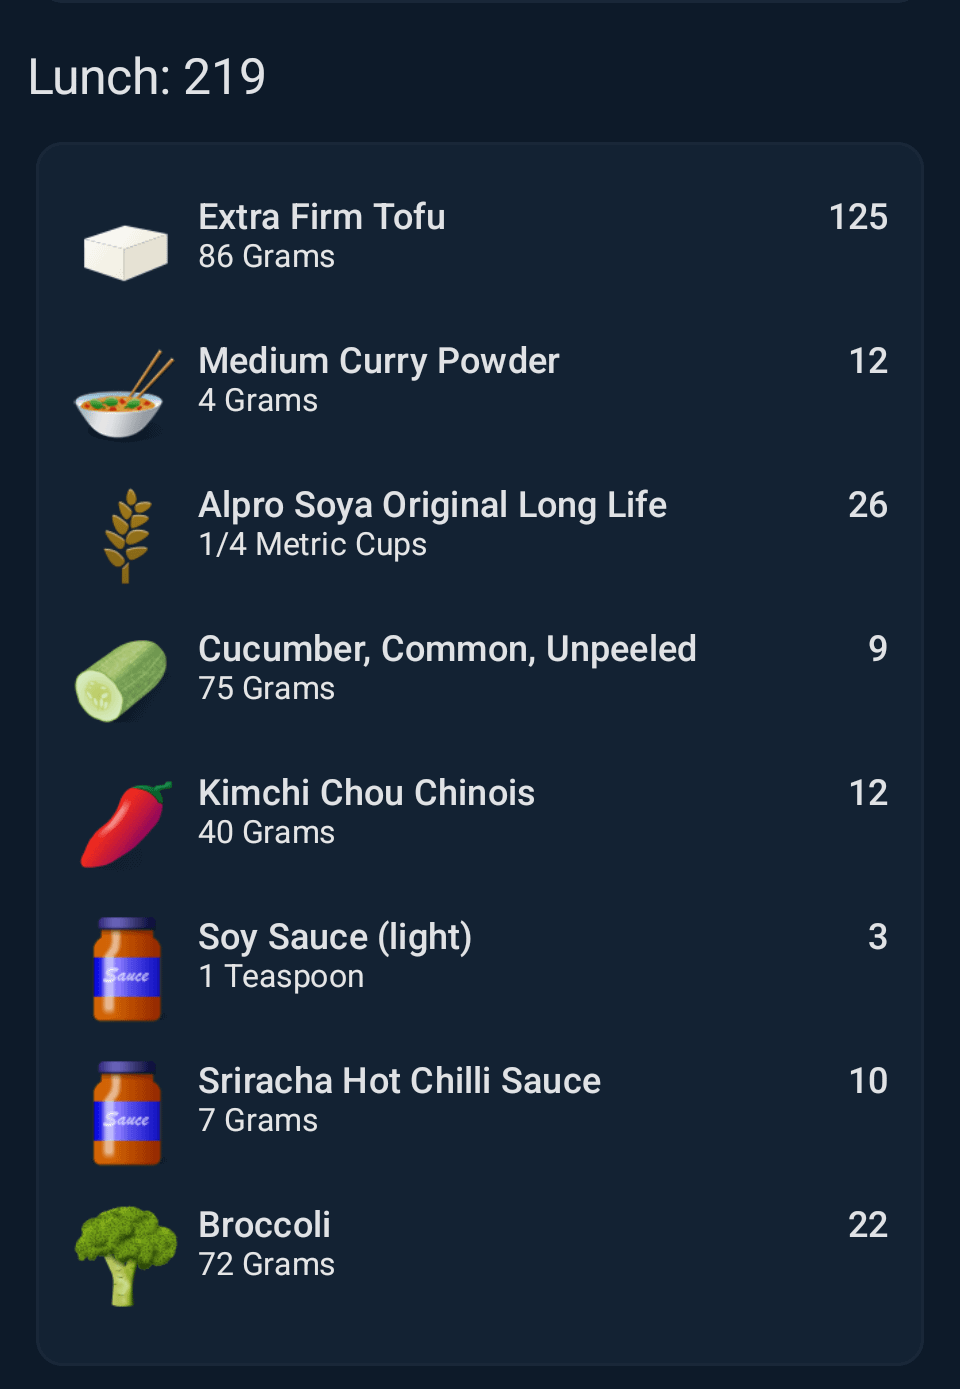Tap the red chili pepper icon
960x1389 pixels.
[126, 825]
